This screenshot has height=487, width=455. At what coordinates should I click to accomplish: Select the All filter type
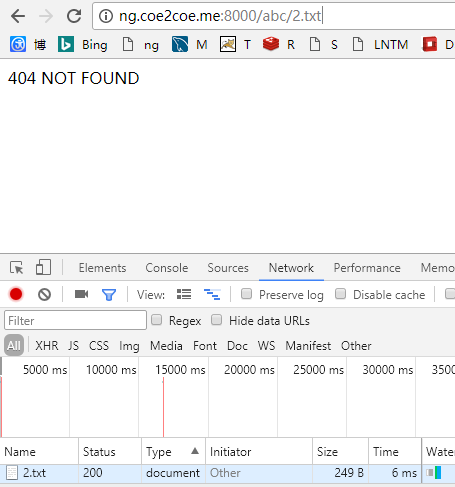click(x=14, y=345)
